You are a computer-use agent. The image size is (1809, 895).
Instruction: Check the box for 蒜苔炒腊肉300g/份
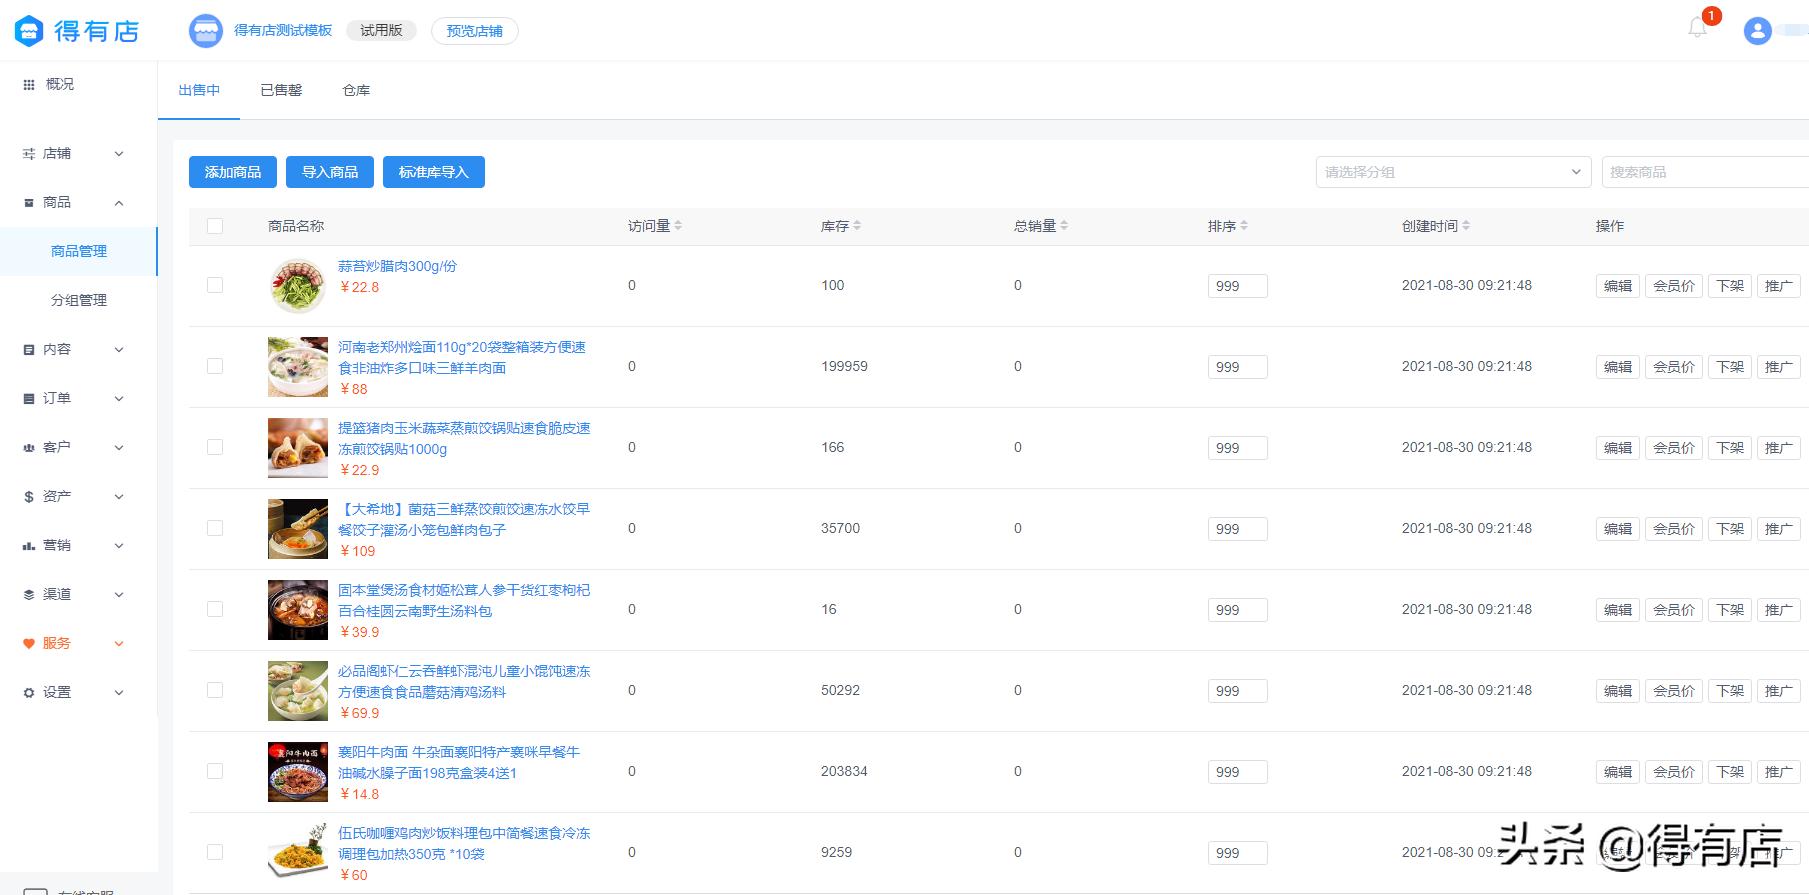[215, 285]
